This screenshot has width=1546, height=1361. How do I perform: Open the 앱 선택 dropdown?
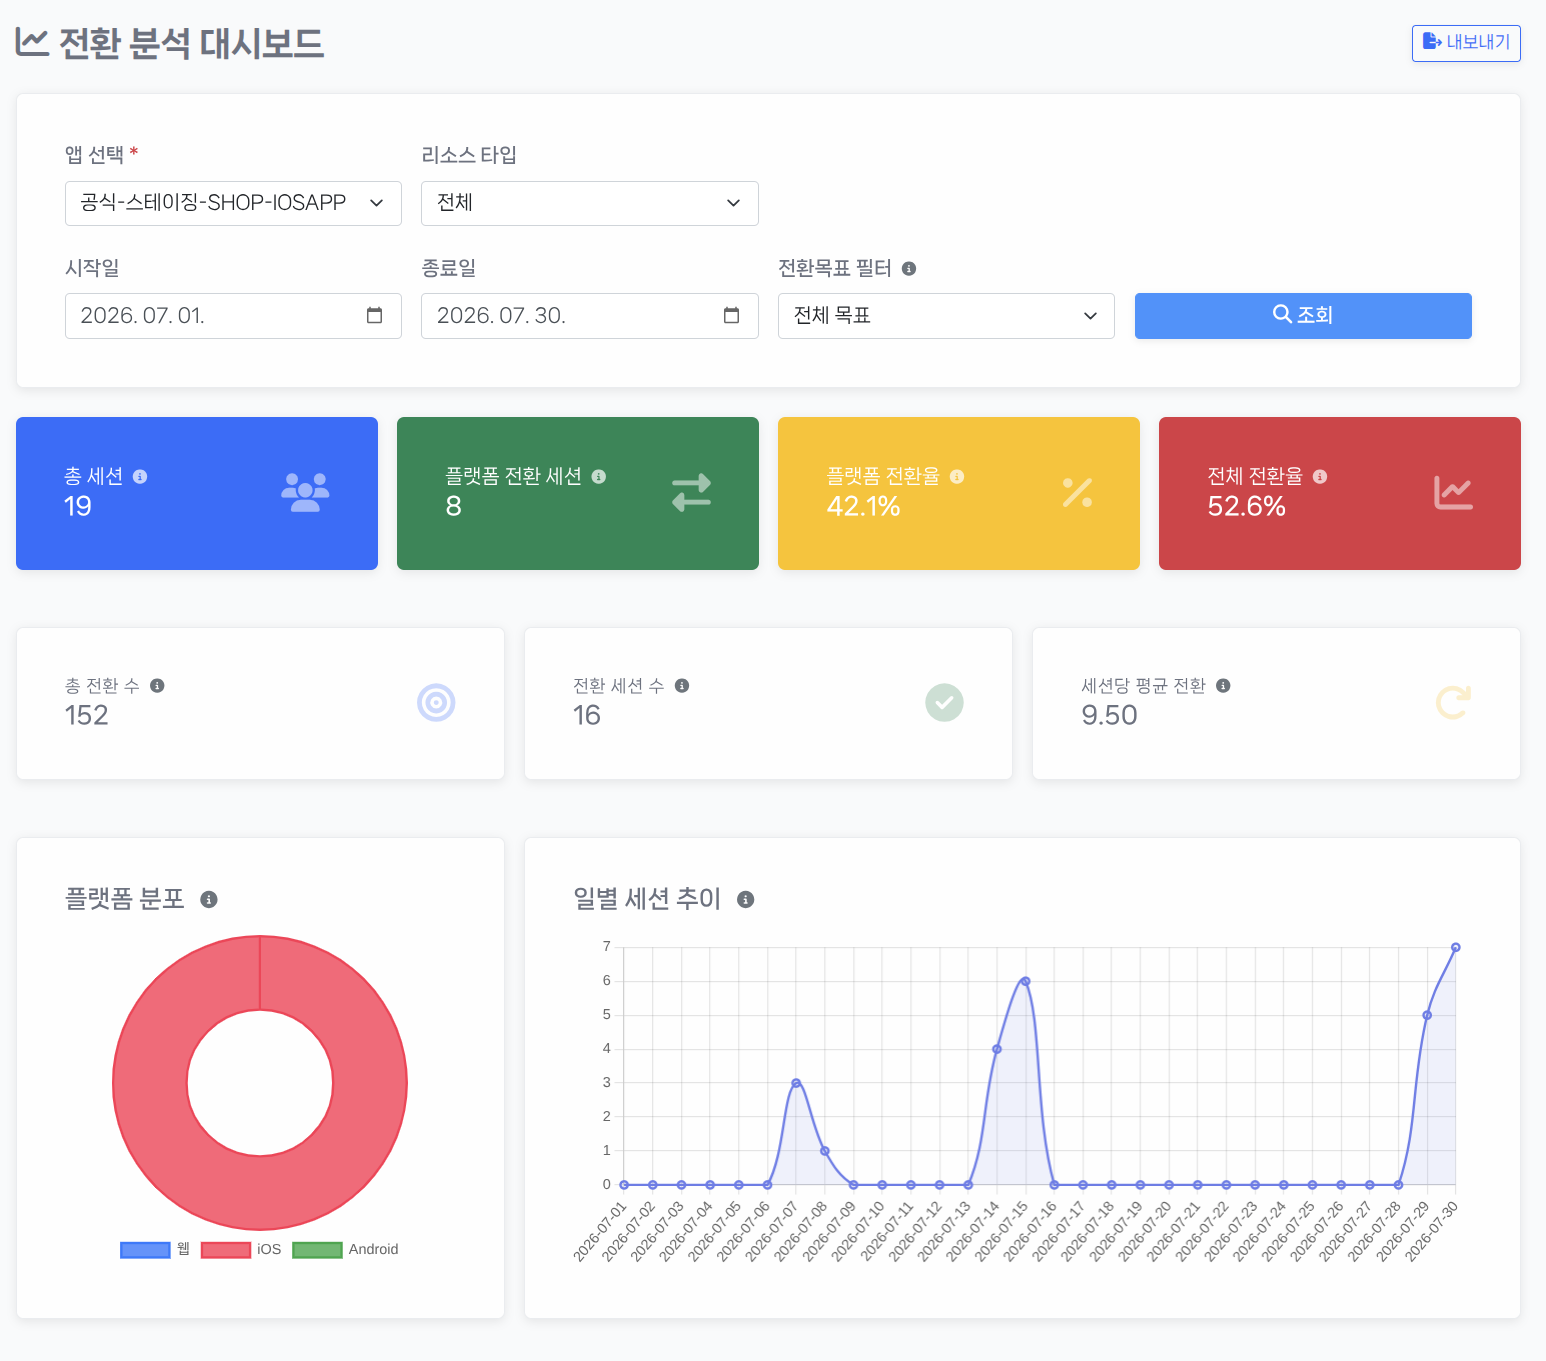233,203
